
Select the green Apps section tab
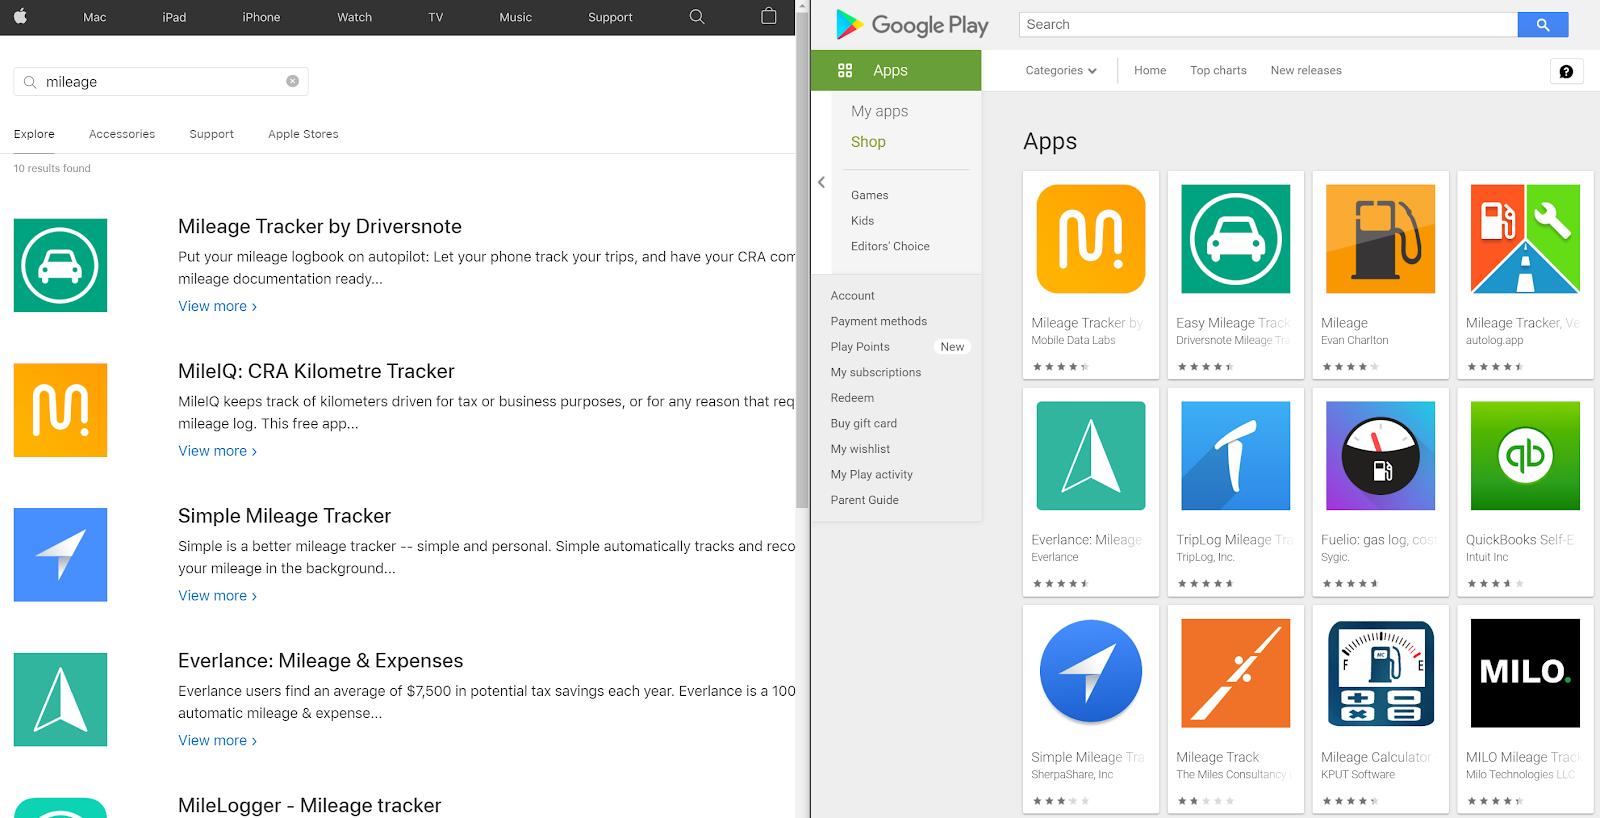(x=896, y=70)
